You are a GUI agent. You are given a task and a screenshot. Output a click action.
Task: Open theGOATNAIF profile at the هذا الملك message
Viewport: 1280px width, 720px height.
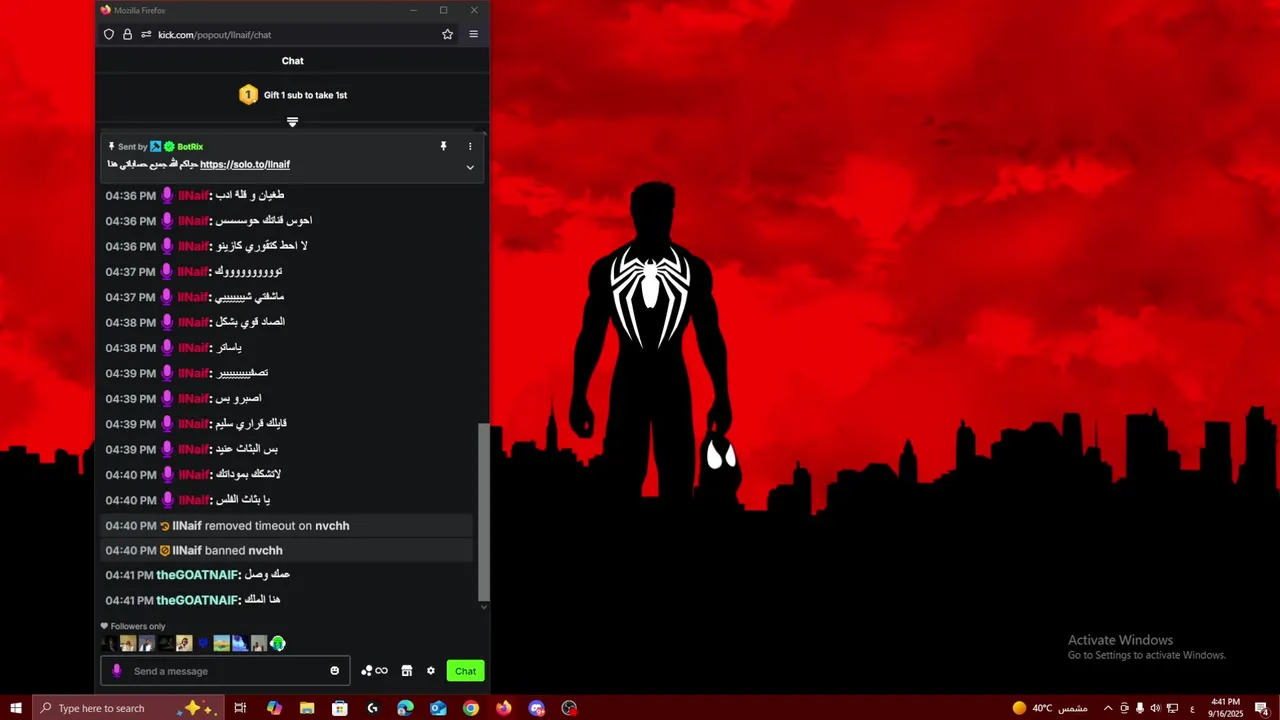click(197, 600)
